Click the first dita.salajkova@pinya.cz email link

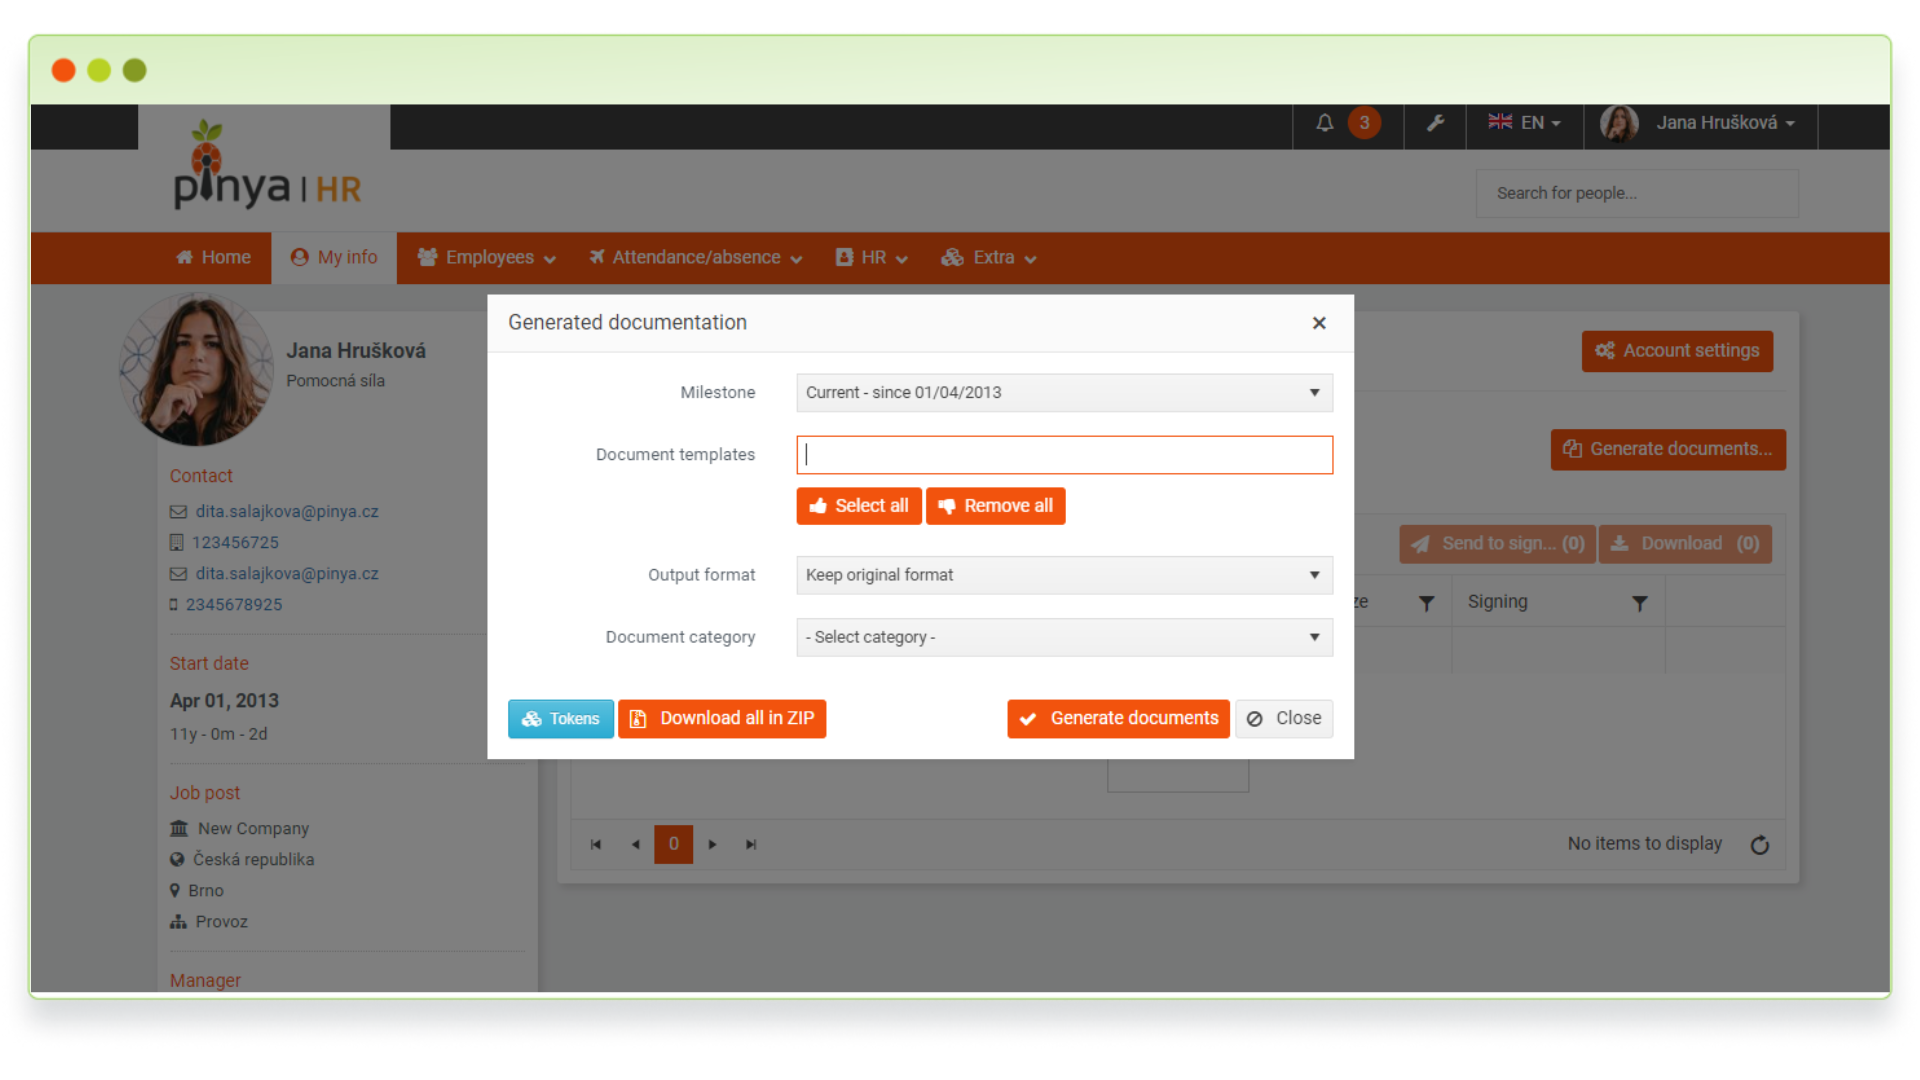(287, 512)
